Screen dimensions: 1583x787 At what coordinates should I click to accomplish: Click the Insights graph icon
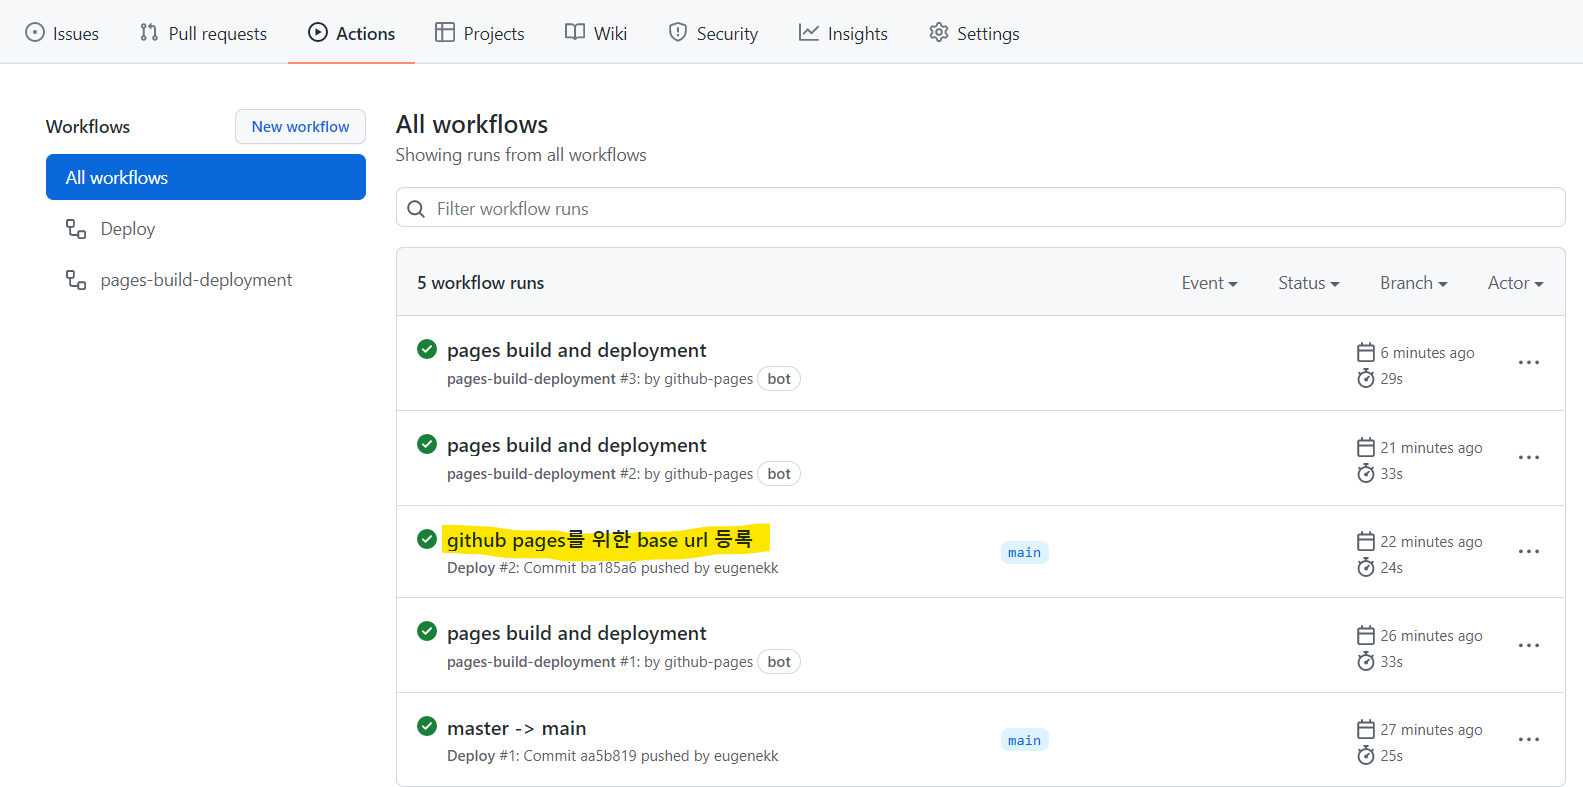(808, 32)
